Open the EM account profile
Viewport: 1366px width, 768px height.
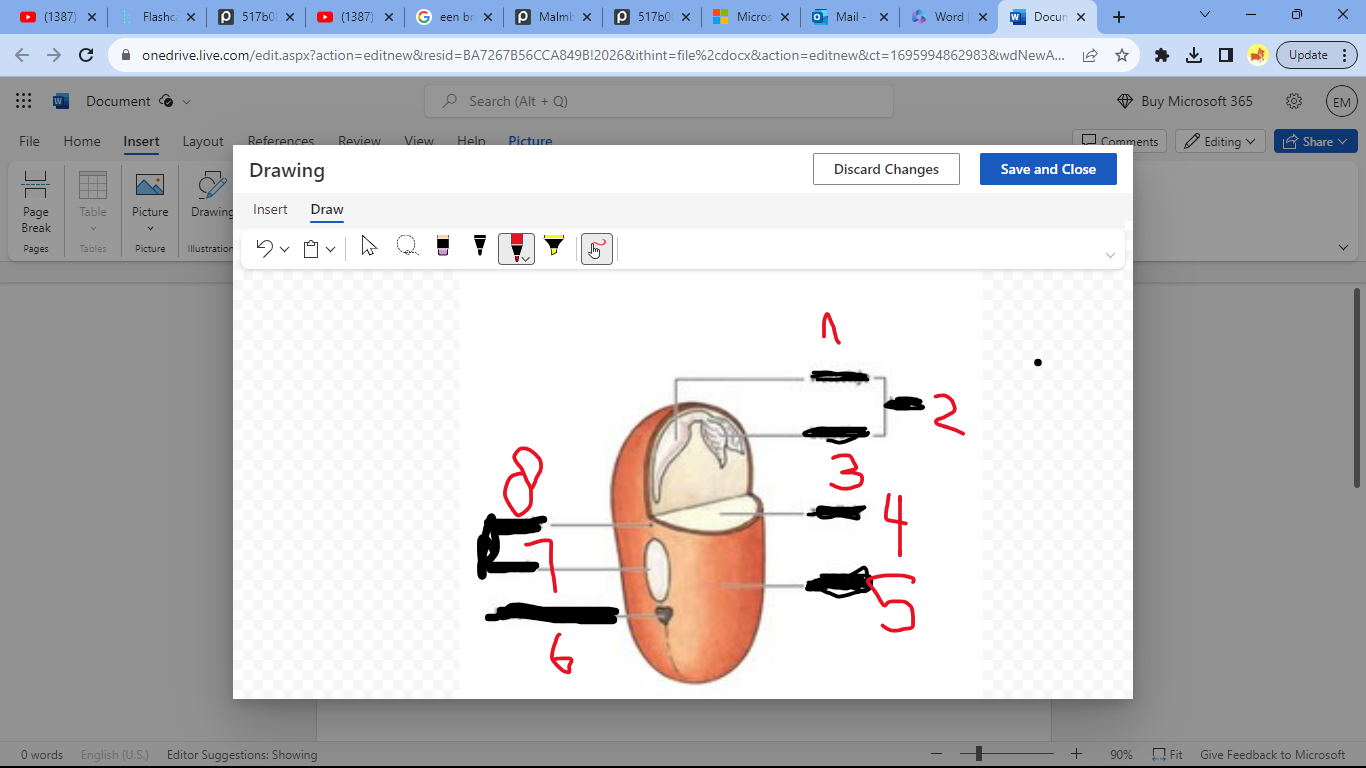pos(1341,101)
